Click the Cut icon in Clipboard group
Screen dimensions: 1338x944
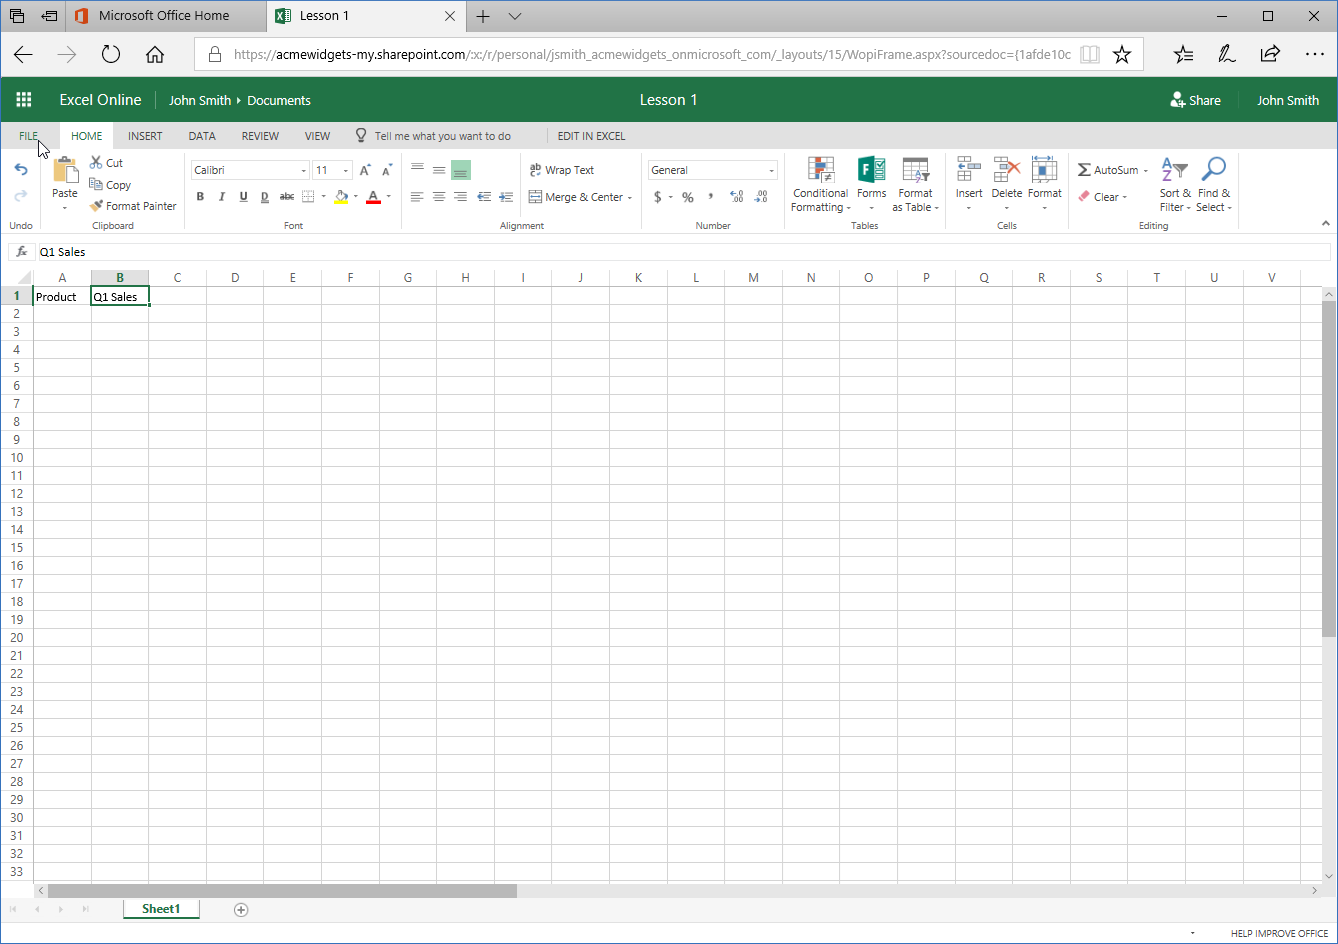pos(105,162)
